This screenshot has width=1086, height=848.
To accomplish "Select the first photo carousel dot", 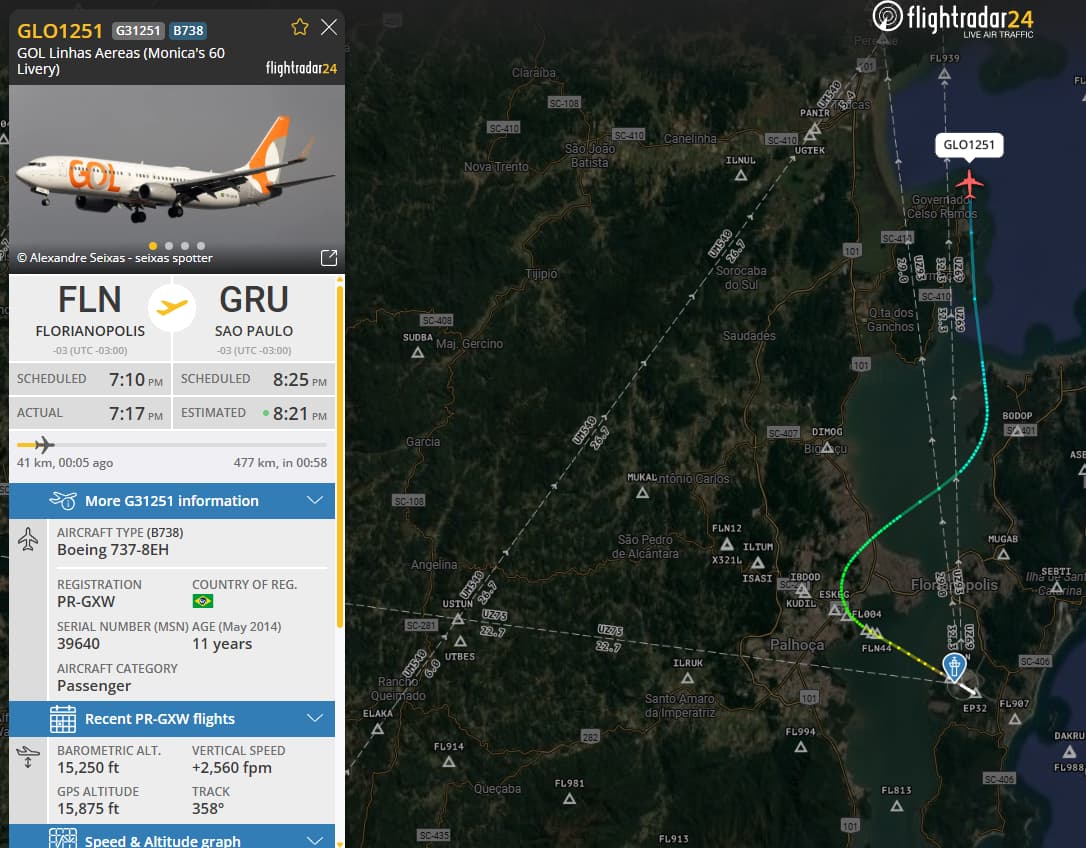I will pyautogui.click(x=153, y=246).
